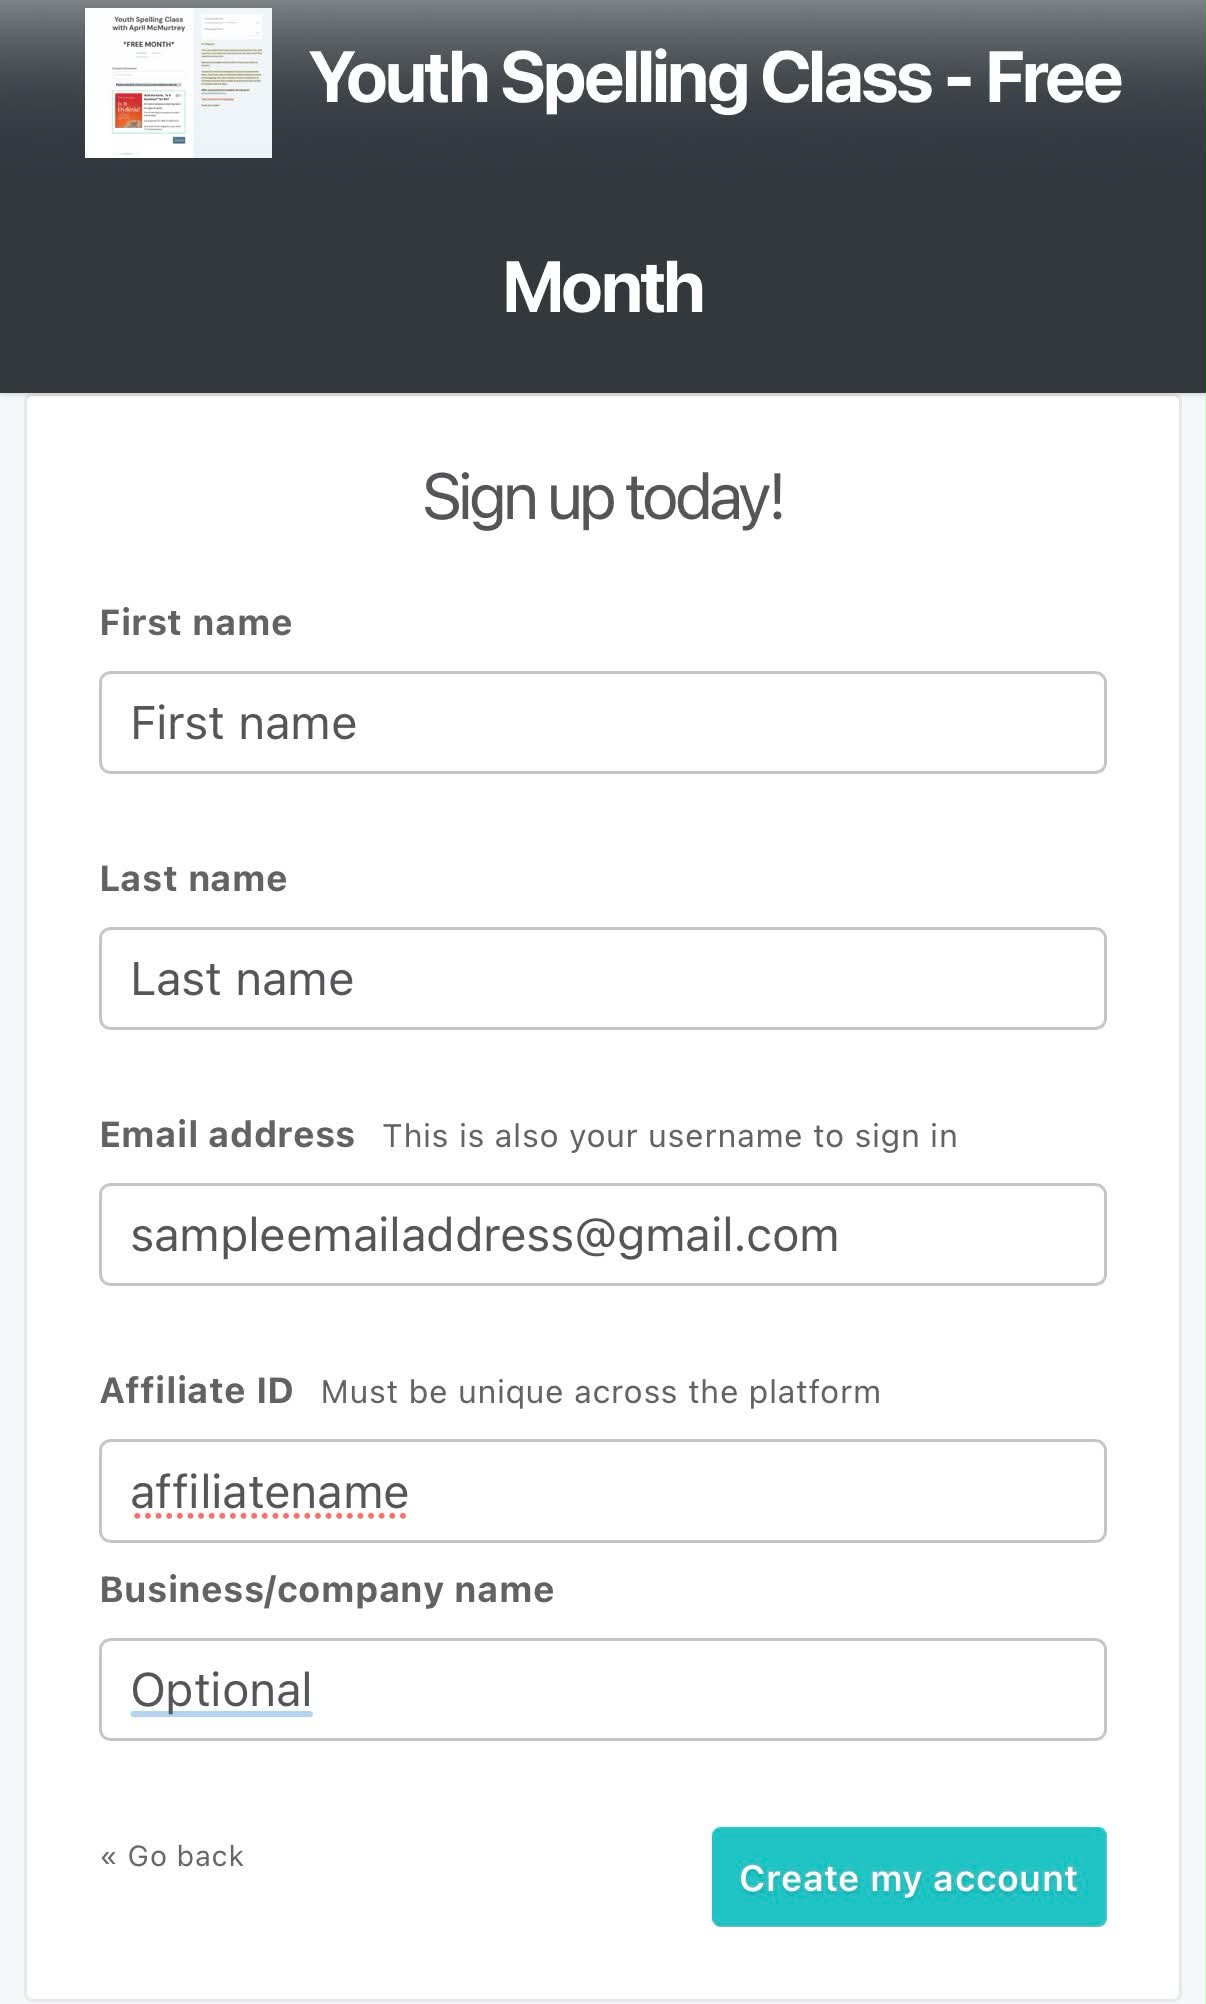The image size is (1206, 2004).
Task: Click the Create my account button
Action: coord(909,1877)
